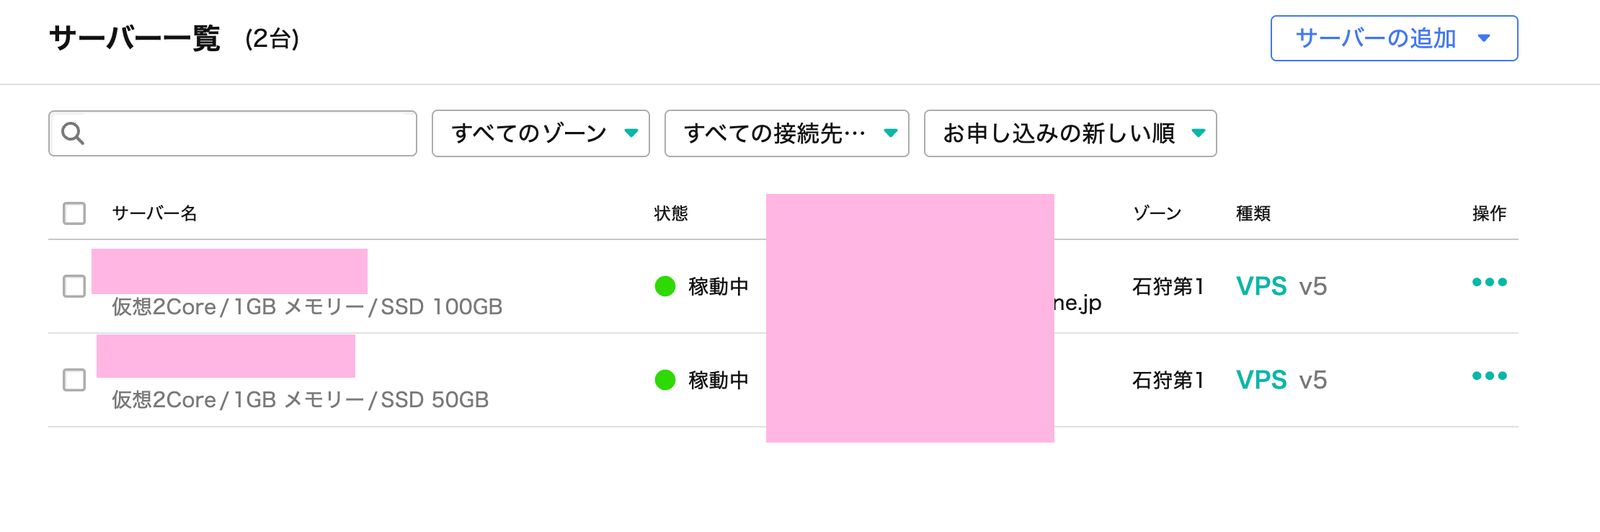Click green status dot of second server
Screen dimensions: 1600x532
(665, 380)
